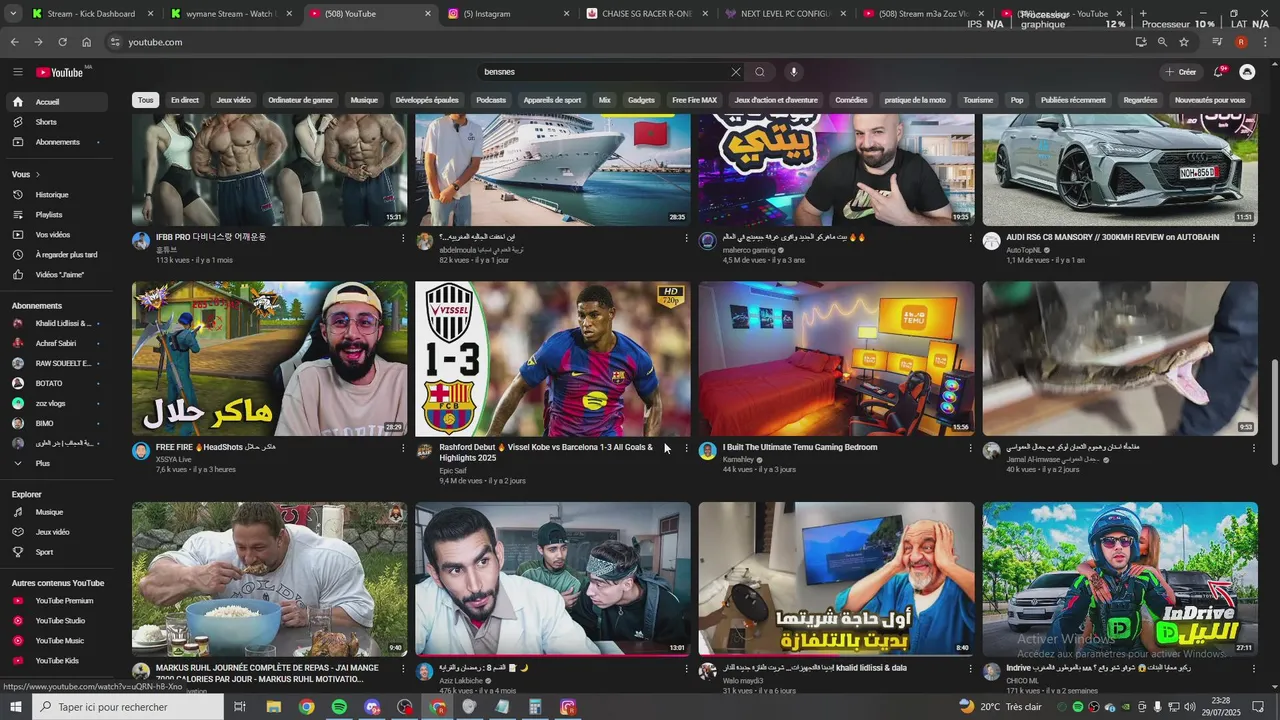The height and width of the screenshot is (720, 1280).
Task: Select the Free Fire MAX filter chip
Action: point(695,100)
